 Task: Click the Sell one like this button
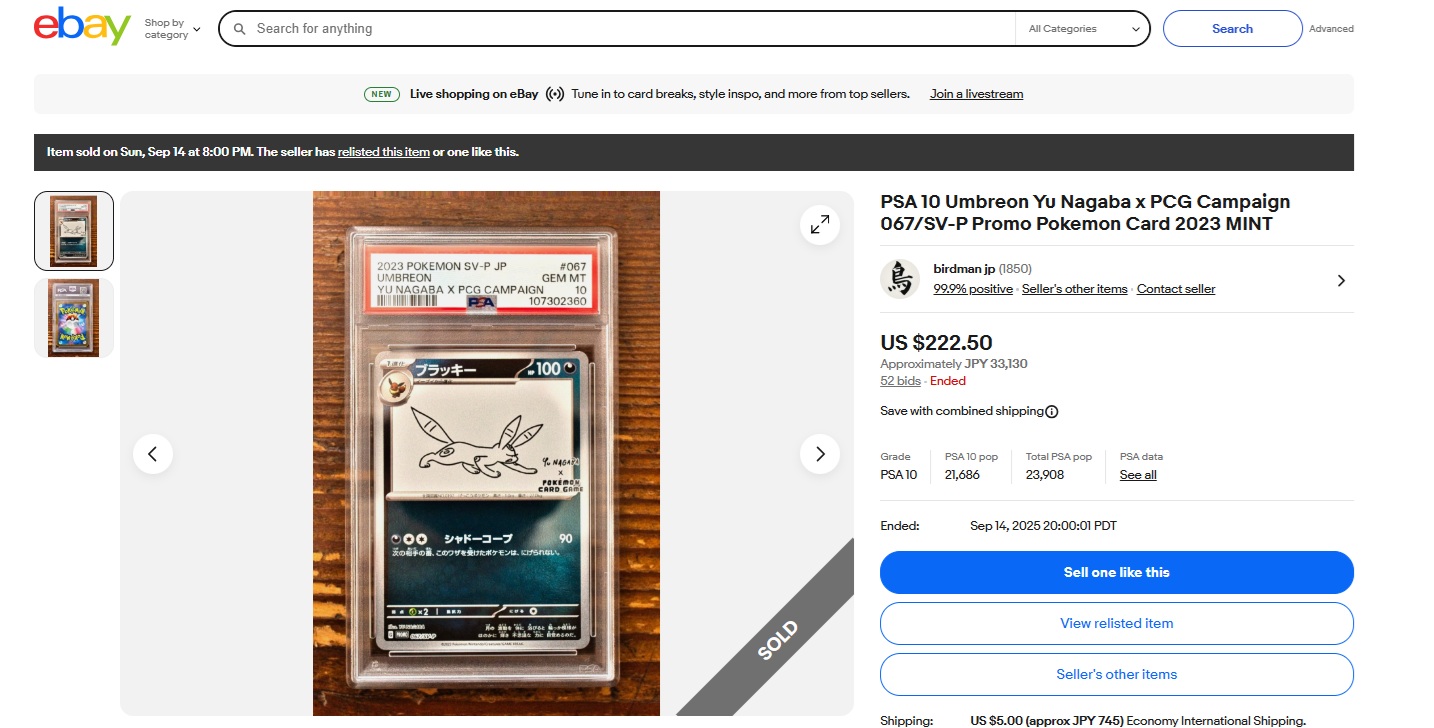click(1116, 573)
